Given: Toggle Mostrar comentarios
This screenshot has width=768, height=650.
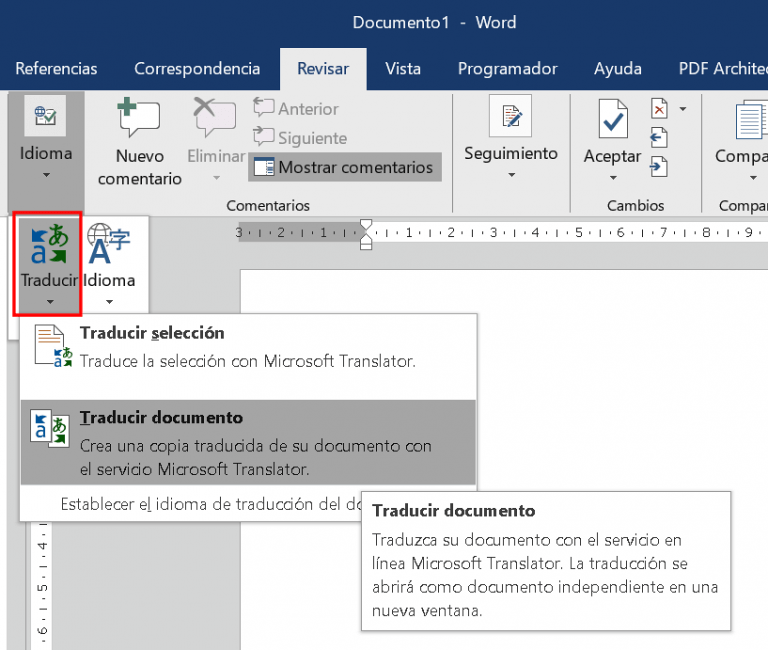Looking at the screenshot, I should point(345,168).
